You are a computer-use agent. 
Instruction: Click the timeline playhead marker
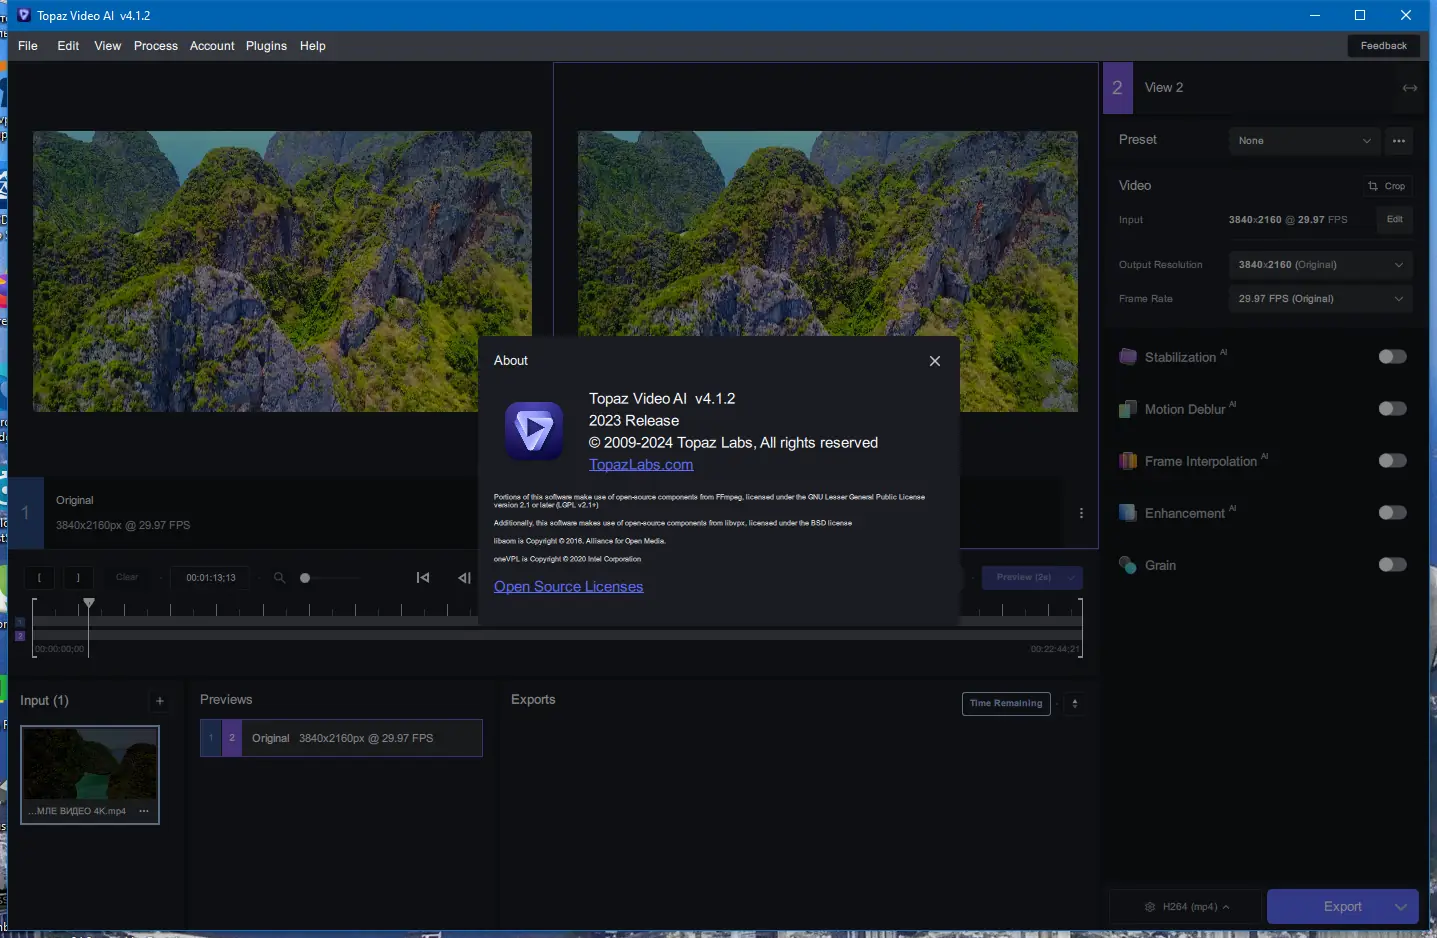[89, 603]
